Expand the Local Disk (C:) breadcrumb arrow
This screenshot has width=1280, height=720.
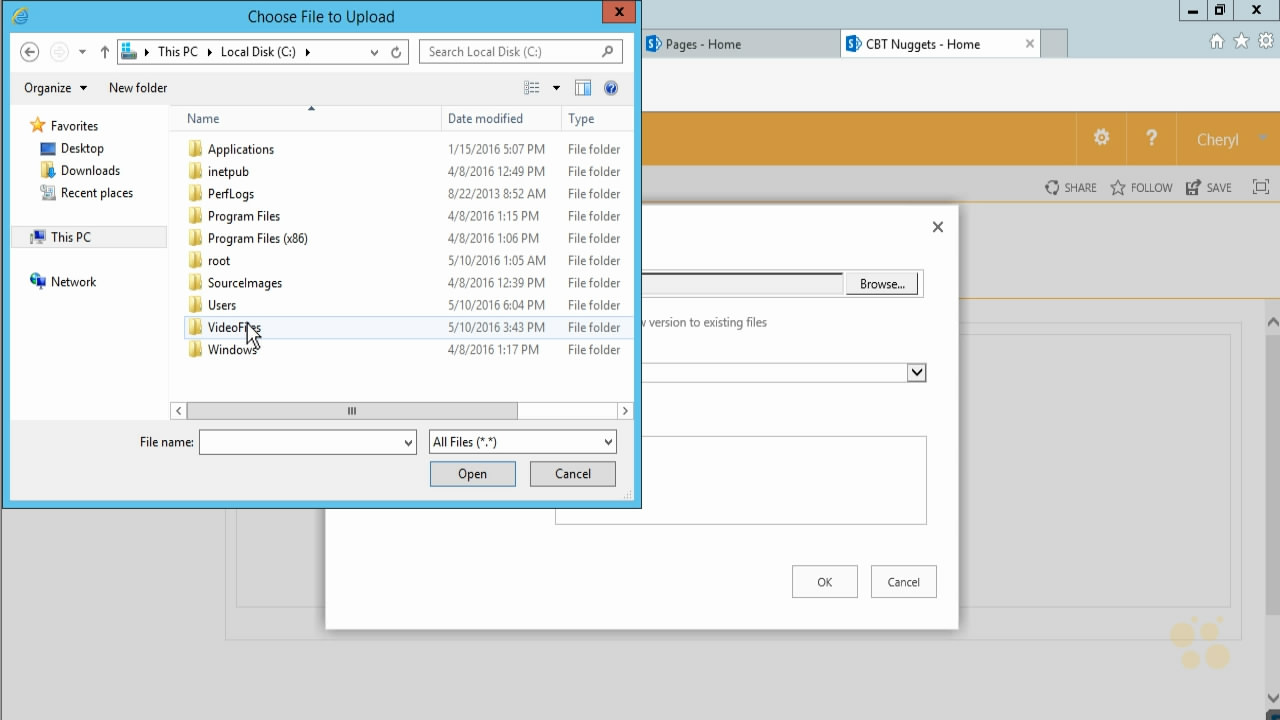(307, 52)
